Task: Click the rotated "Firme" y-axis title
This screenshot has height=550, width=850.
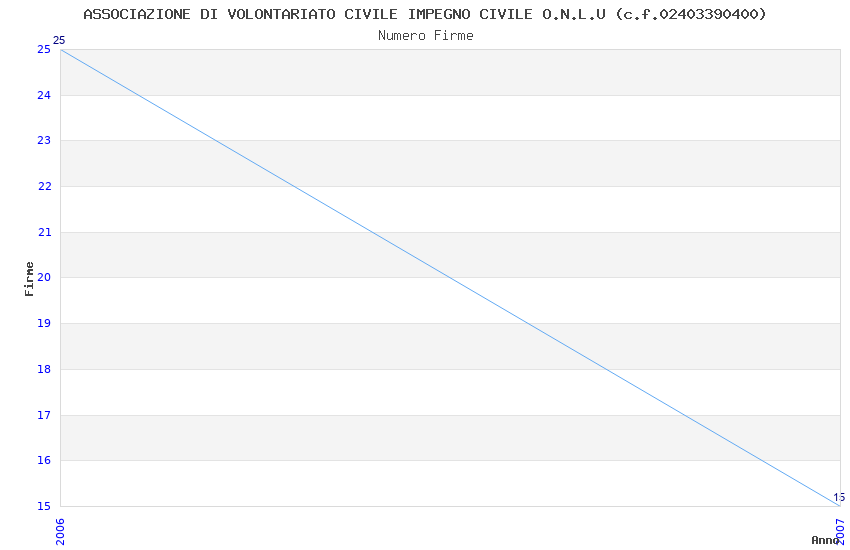Action: pyautogui.click(x=30, y=278)
